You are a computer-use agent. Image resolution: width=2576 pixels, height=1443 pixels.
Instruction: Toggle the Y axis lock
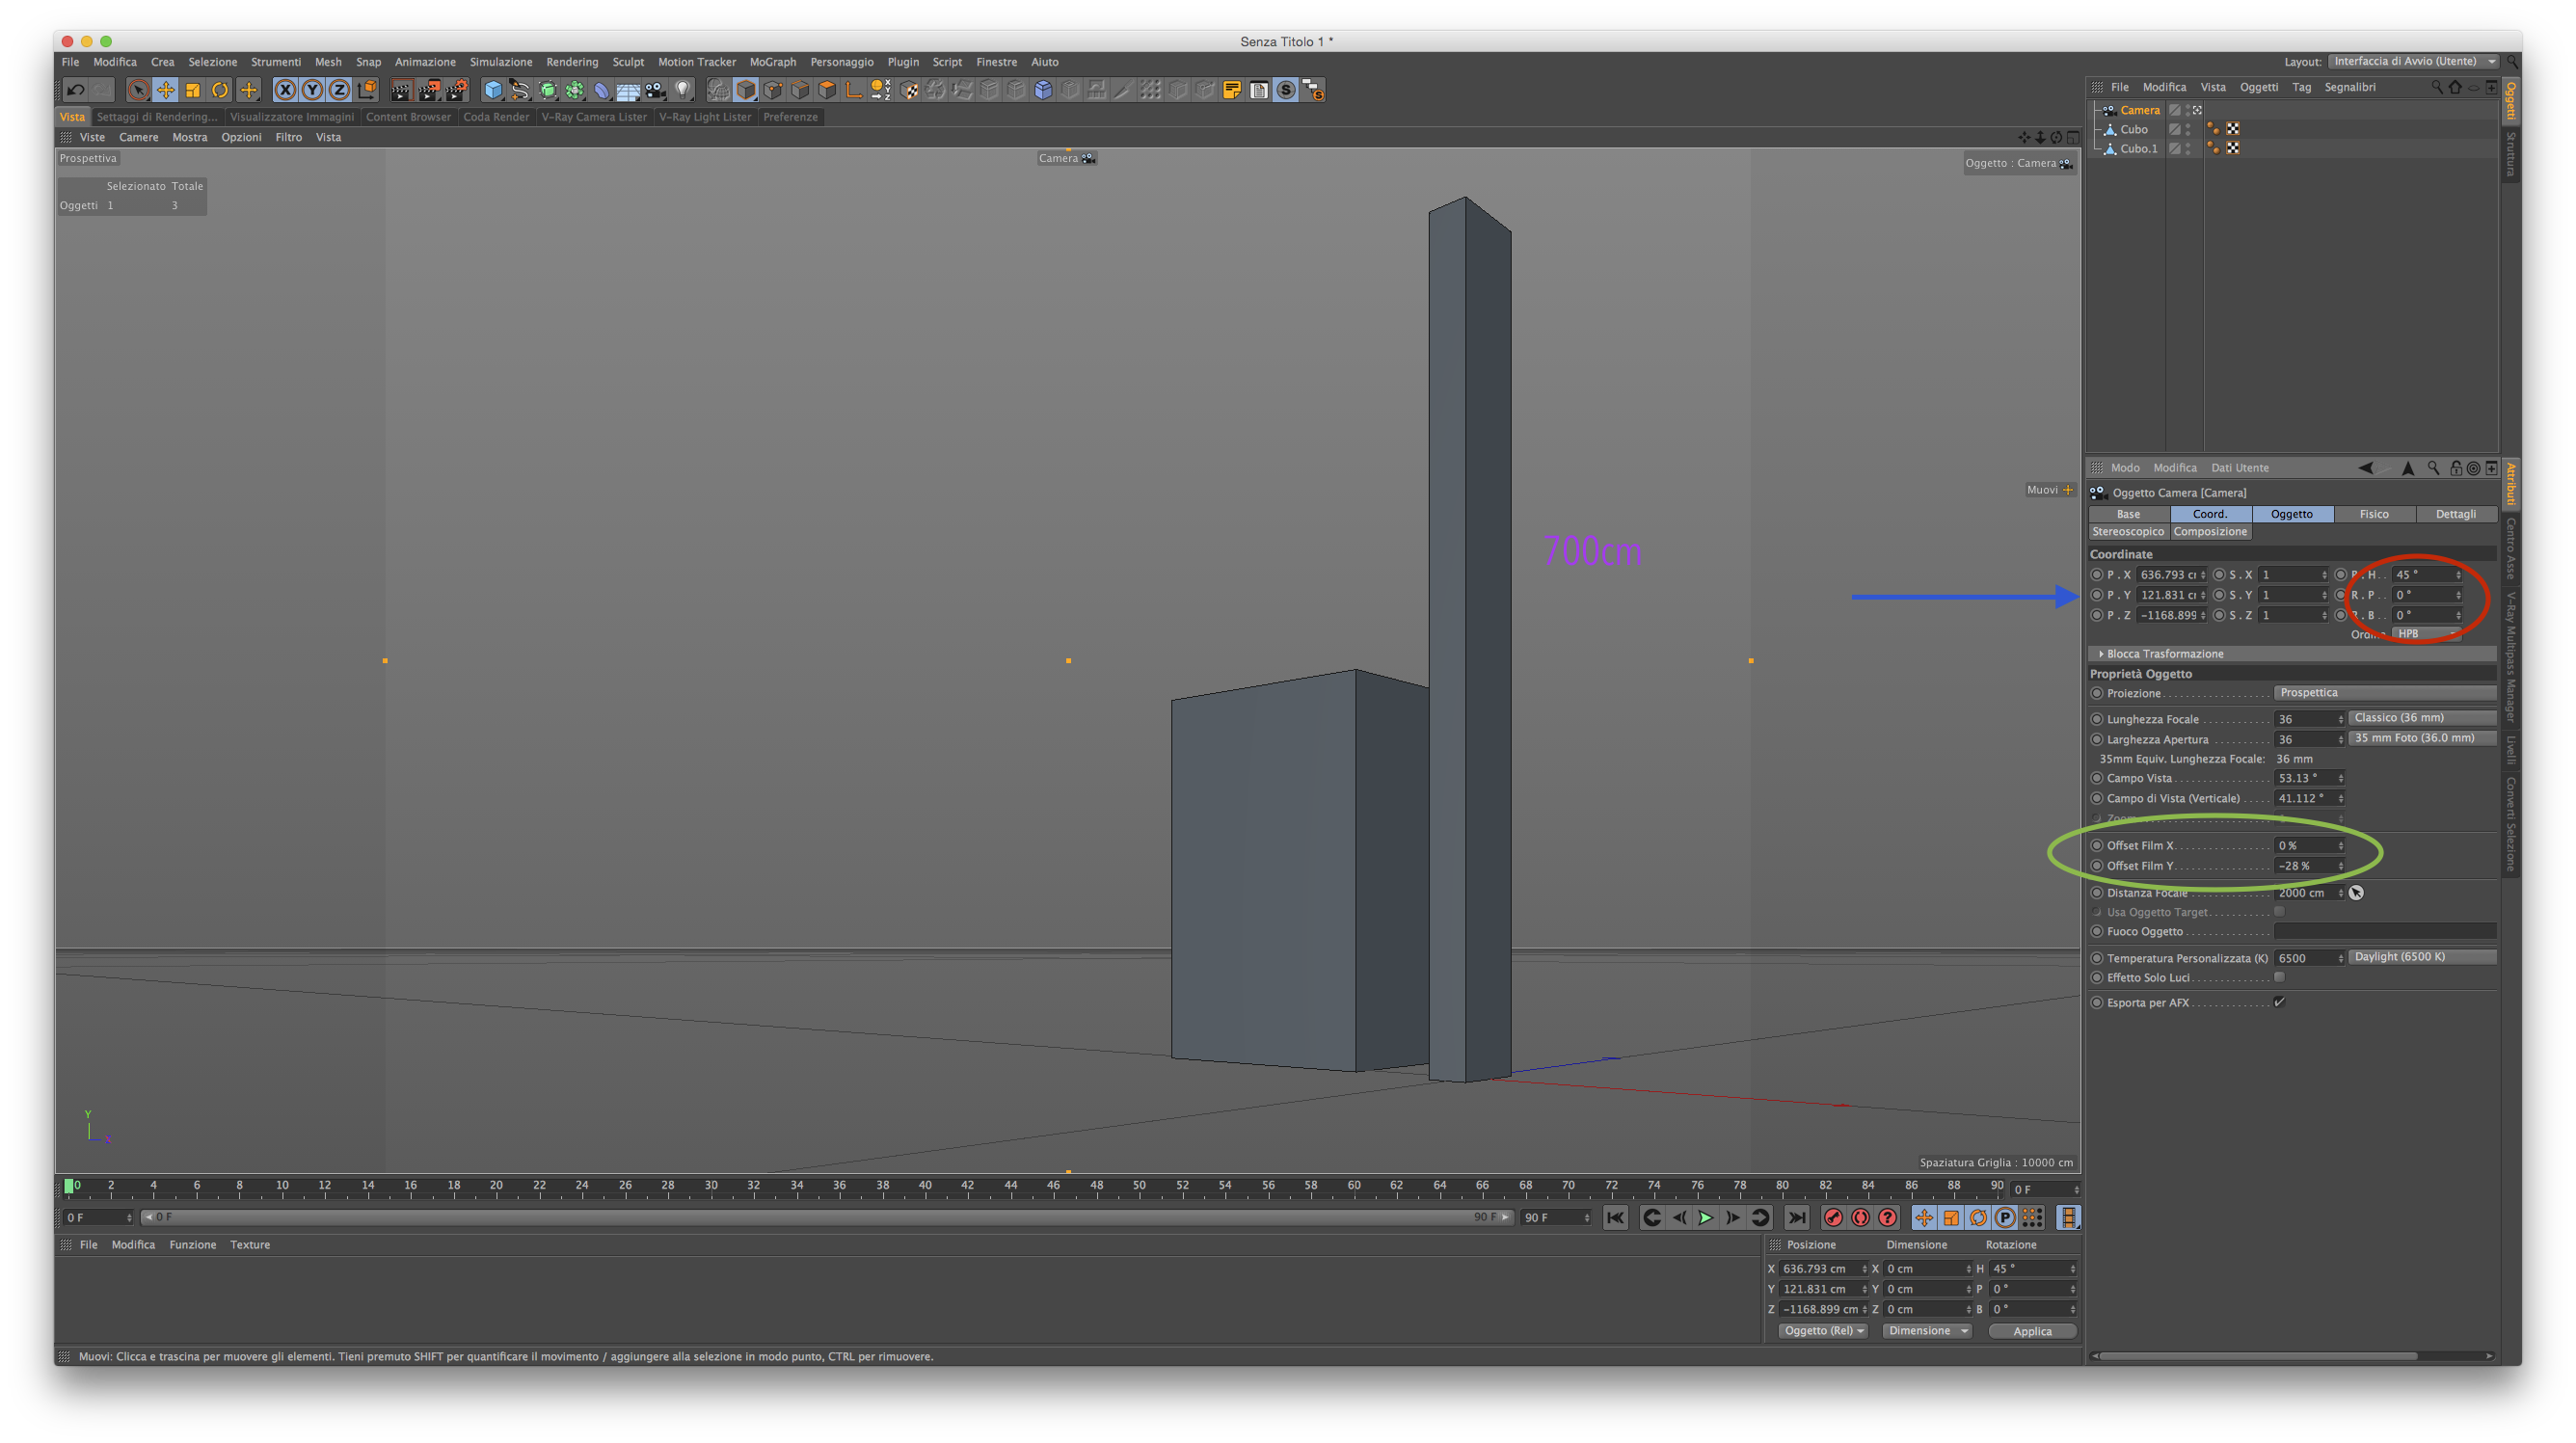click(312, 90)
